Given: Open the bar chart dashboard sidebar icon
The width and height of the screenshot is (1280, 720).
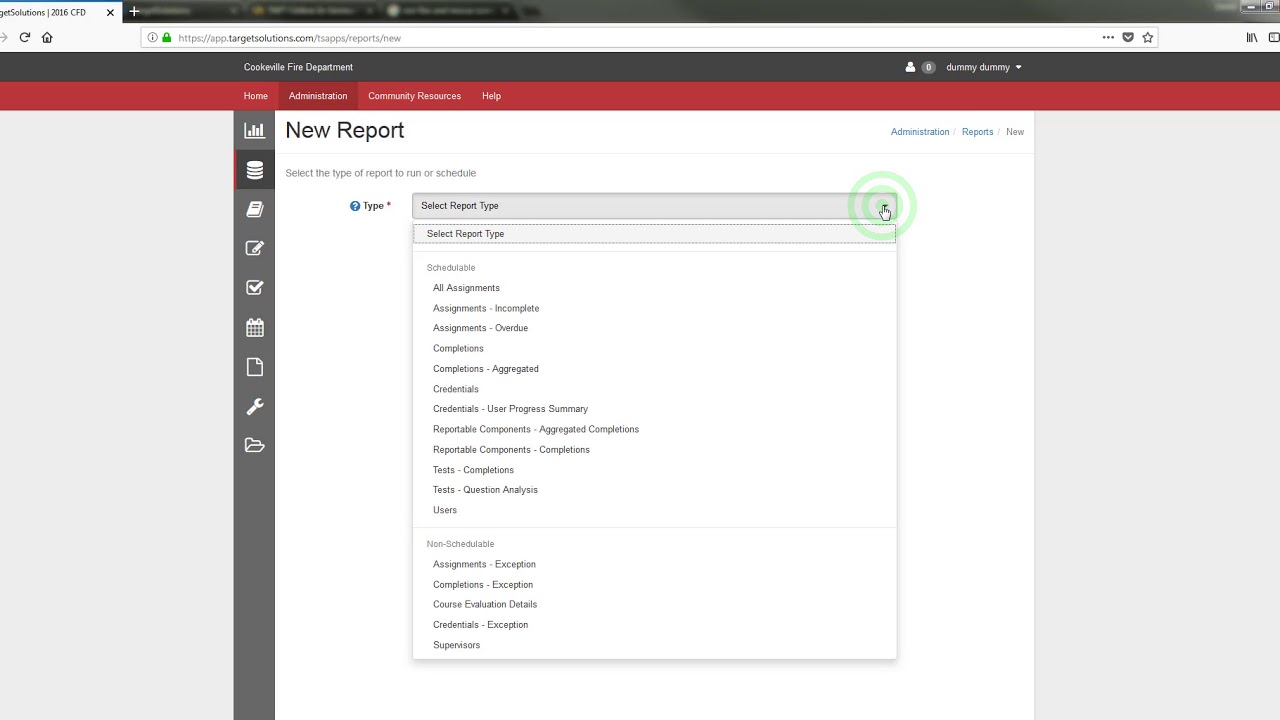Looking at the screenshot, I should point(254,130).
